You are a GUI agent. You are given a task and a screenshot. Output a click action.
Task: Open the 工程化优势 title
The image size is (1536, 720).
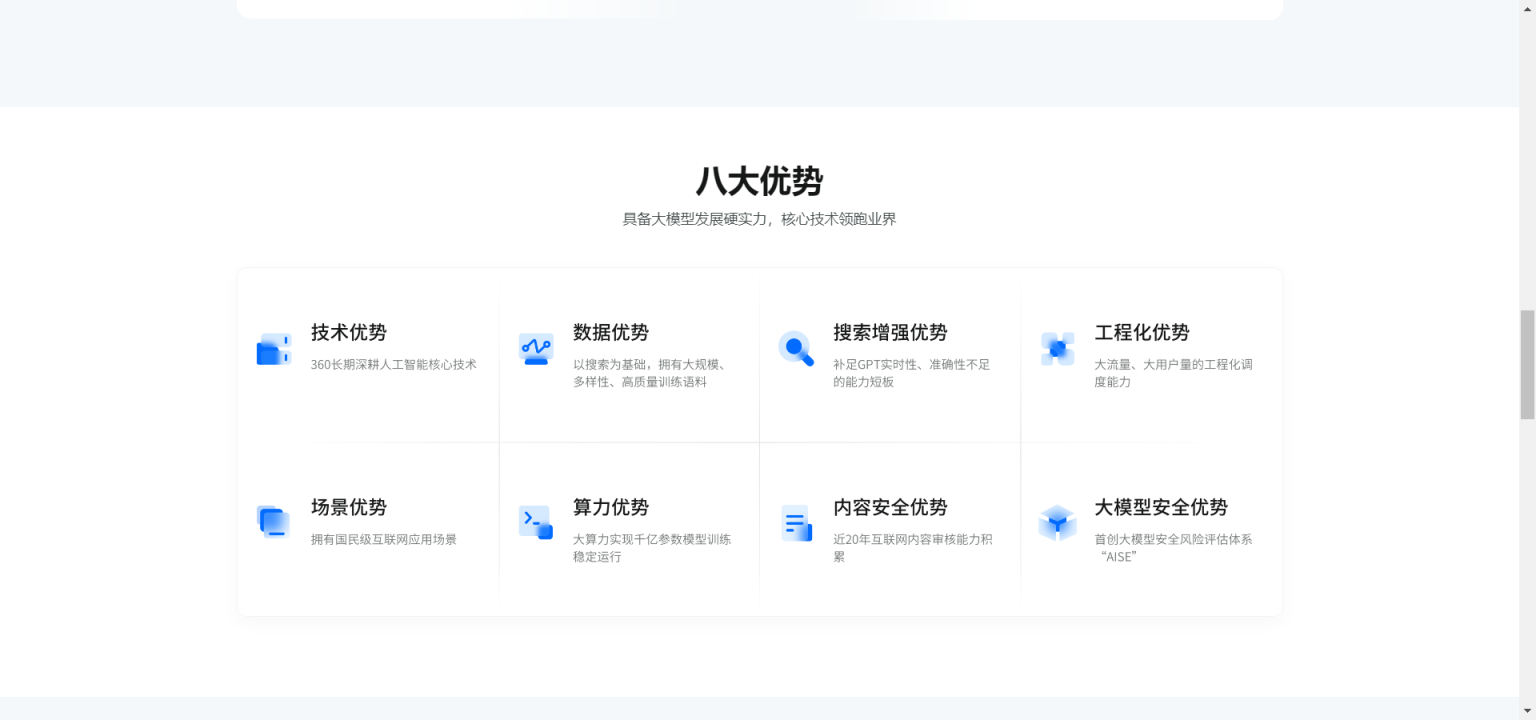click(x=1142, y=333)
